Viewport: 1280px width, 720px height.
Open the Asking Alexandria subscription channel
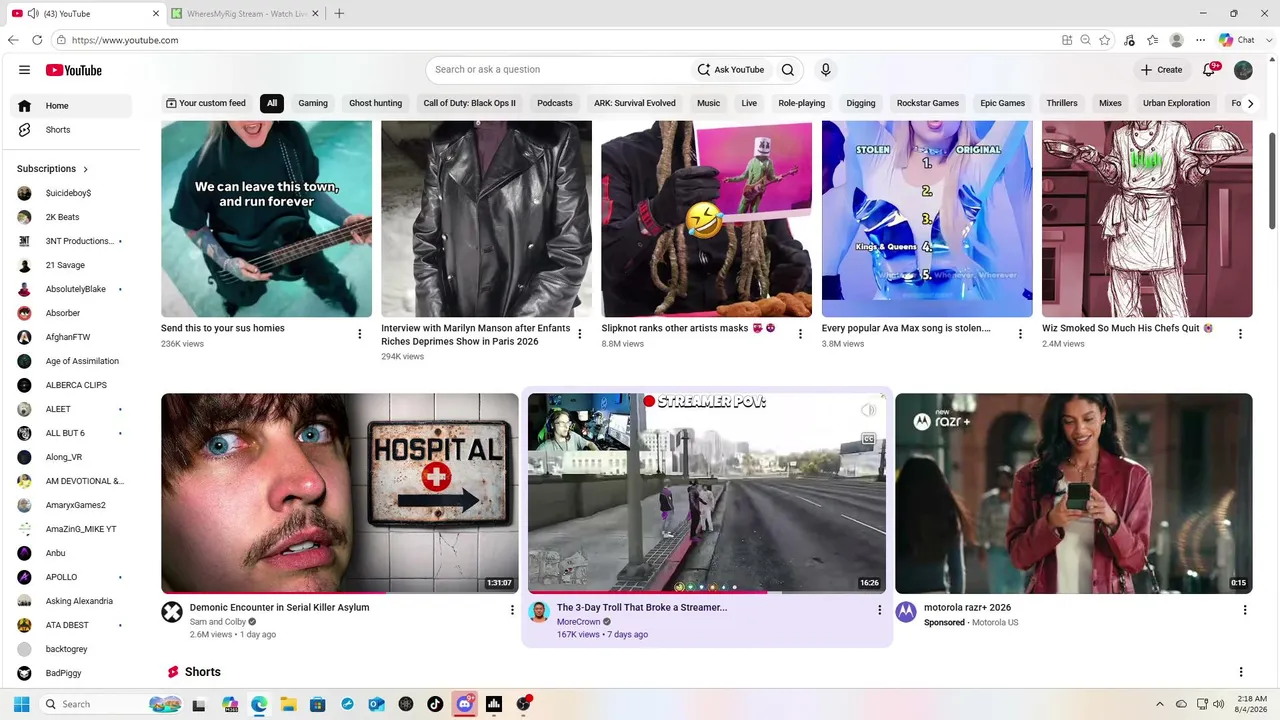(71, 601)
